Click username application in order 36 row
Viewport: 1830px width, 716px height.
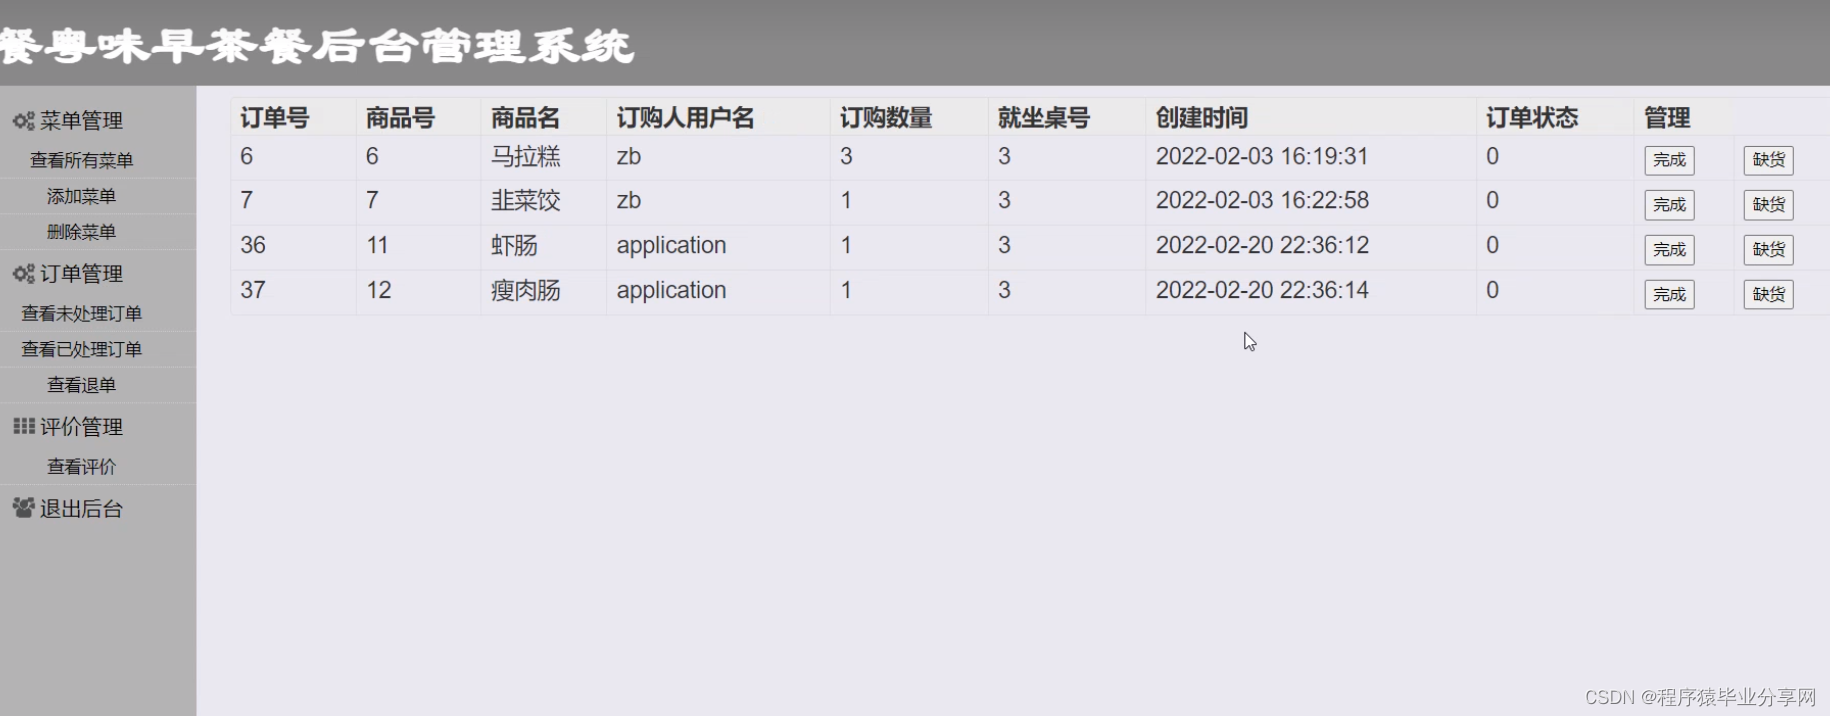(671, 246)
